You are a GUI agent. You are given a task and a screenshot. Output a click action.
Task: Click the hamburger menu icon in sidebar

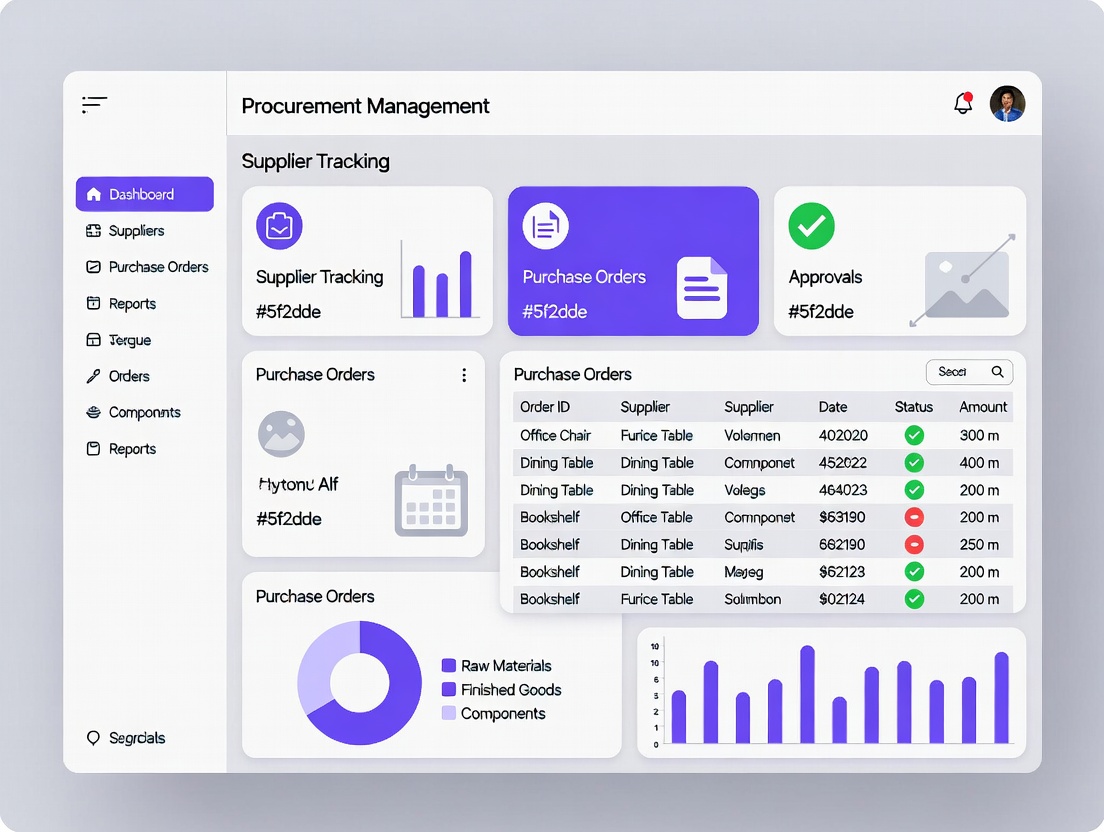[94, 103]
